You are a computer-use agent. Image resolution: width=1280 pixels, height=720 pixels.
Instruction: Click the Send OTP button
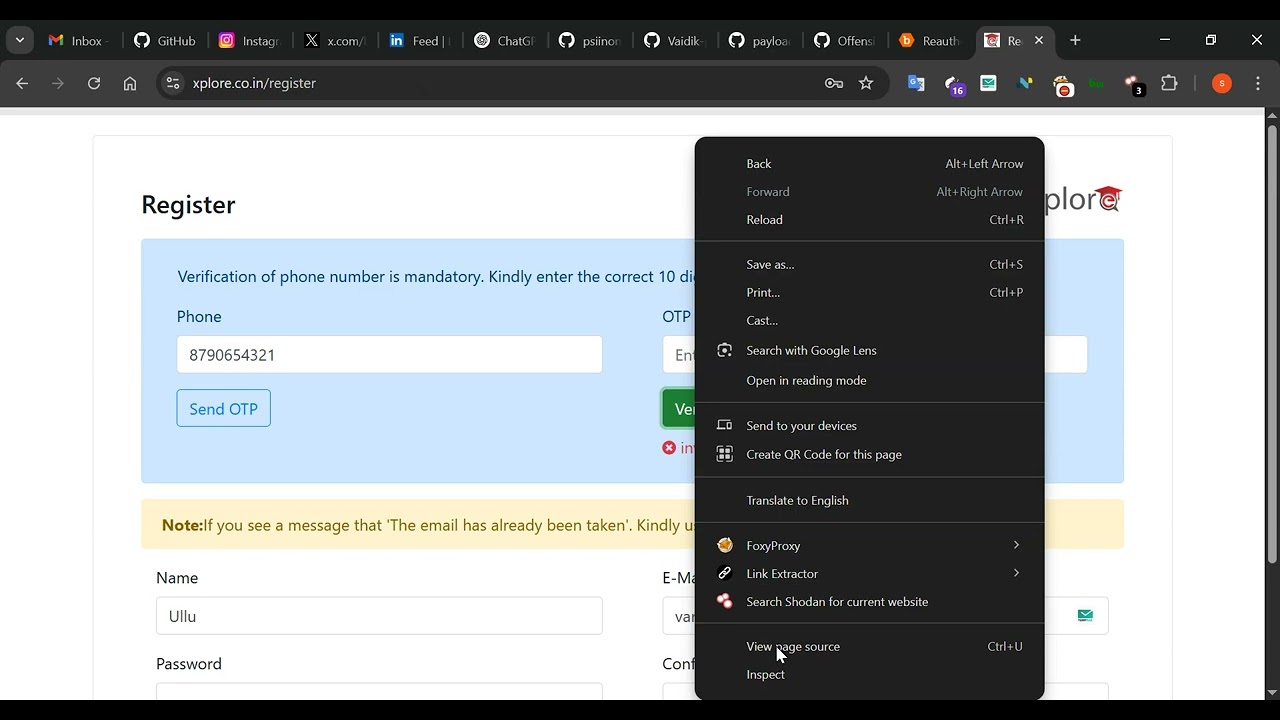click(x=224, y=408)
